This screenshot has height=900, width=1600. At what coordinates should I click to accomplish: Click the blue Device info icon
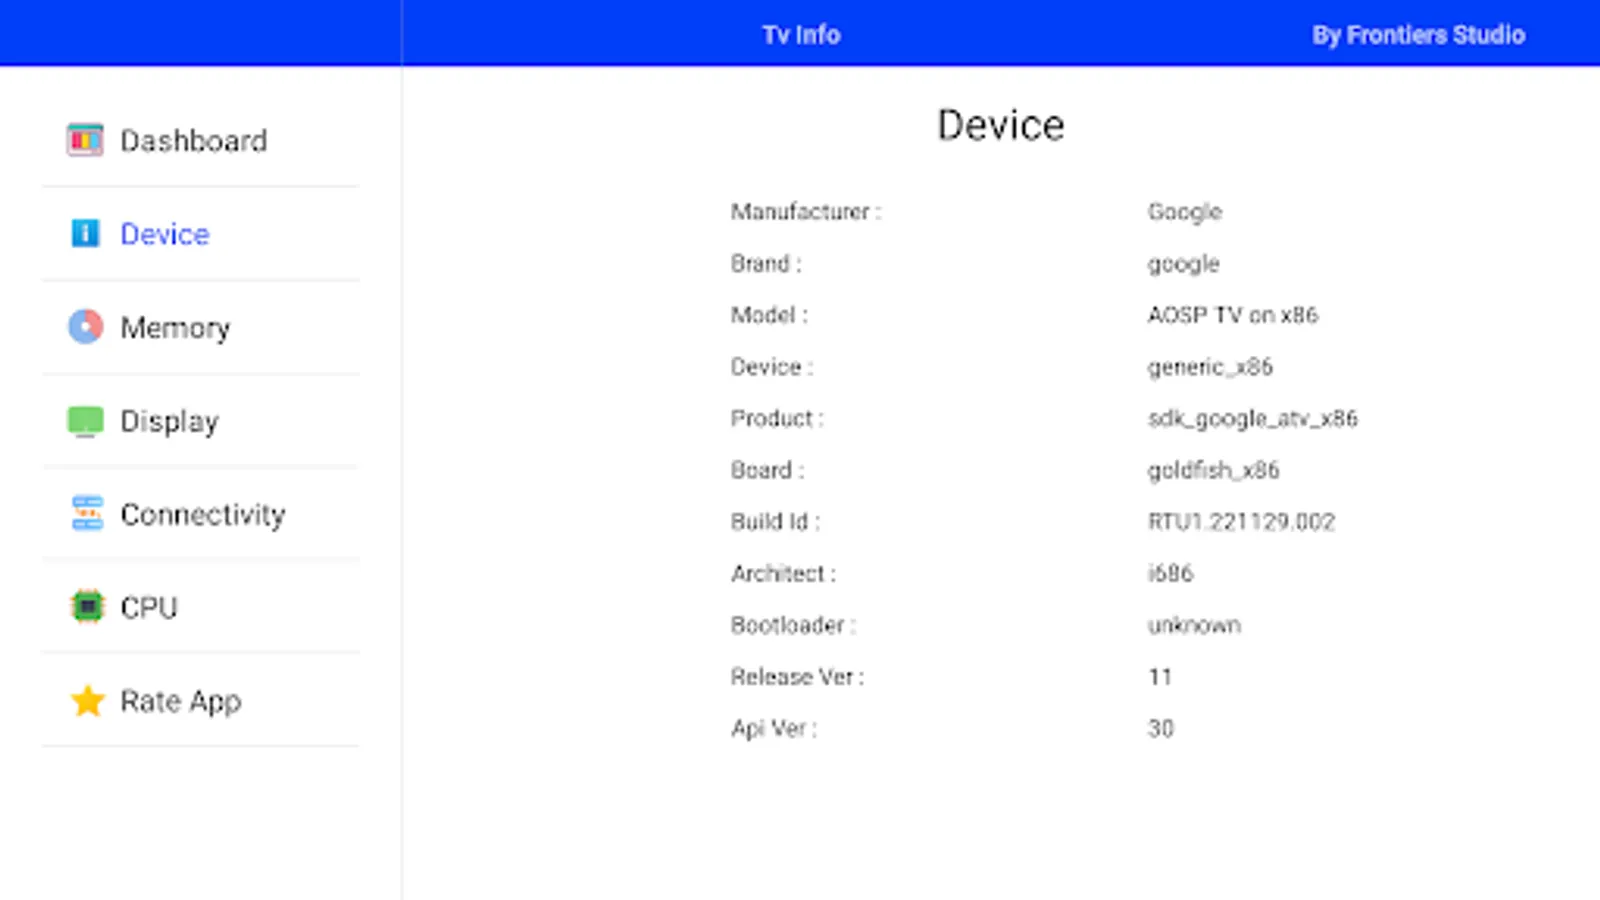tap(85, 233)
